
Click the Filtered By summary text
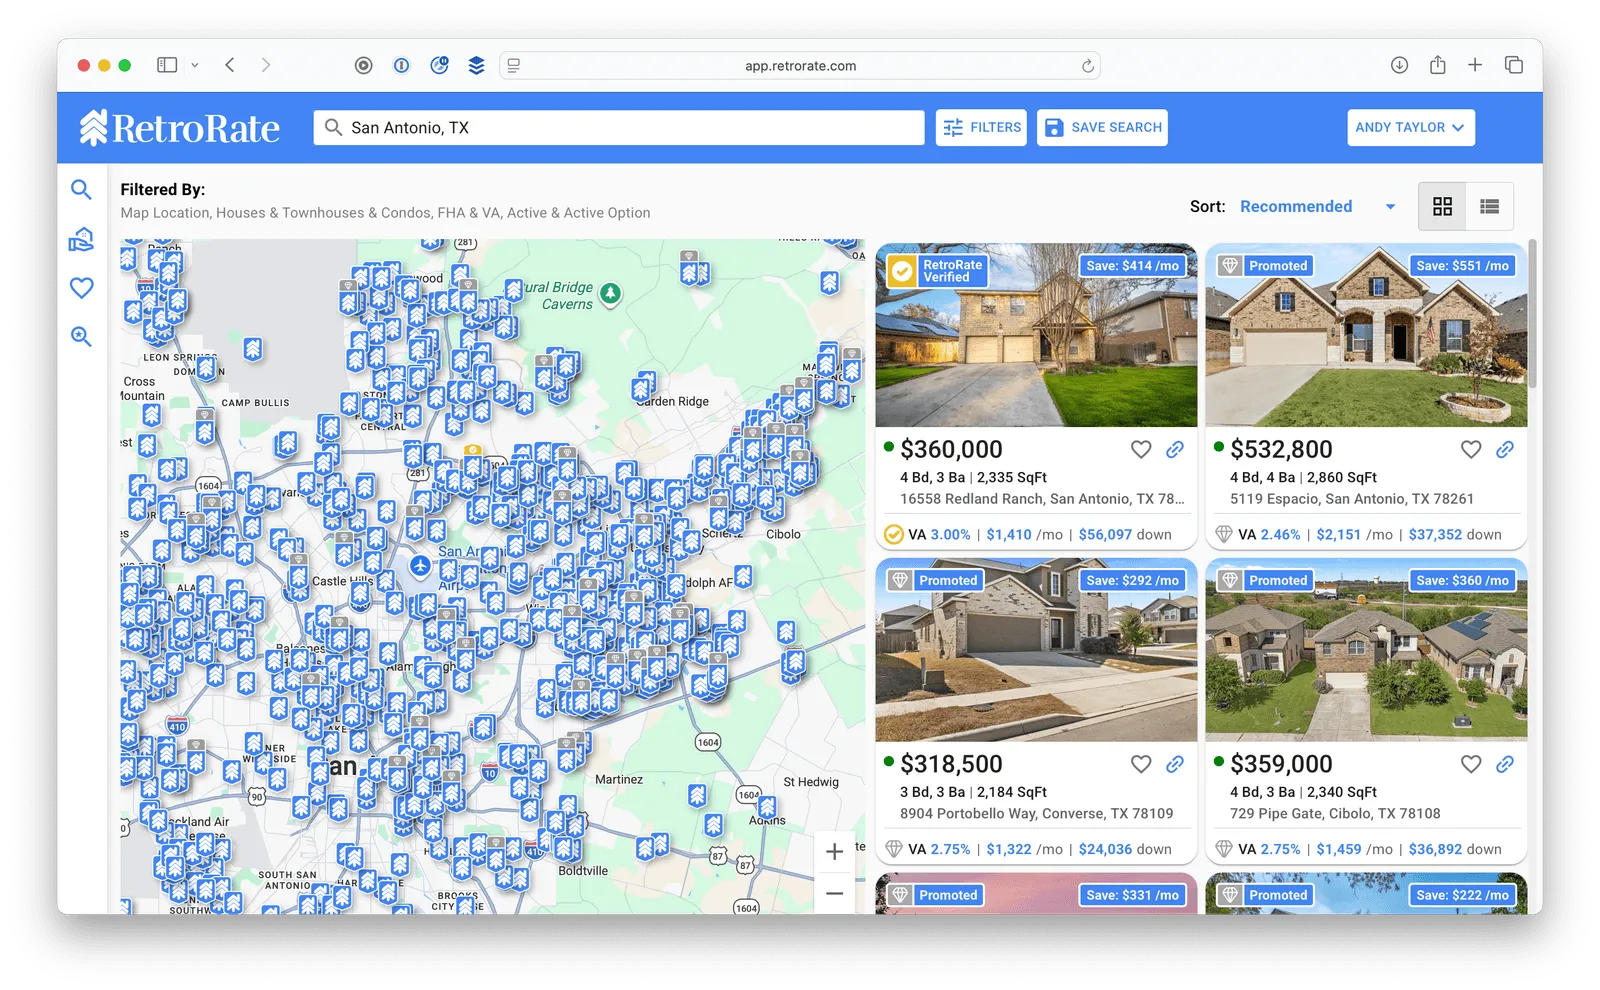pyautogui.click(x=385, y=213)
